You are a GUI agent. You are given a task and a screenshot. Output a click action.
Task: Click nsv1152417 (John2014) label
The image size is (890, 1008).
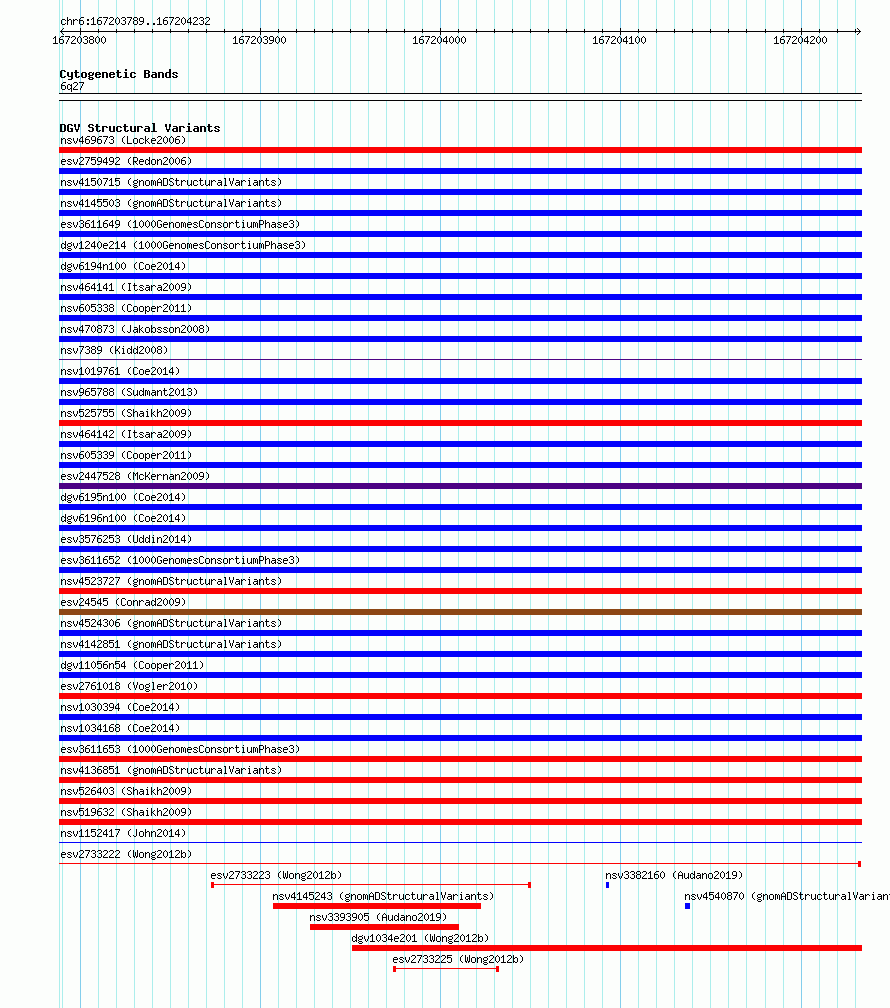pos(123,833)
